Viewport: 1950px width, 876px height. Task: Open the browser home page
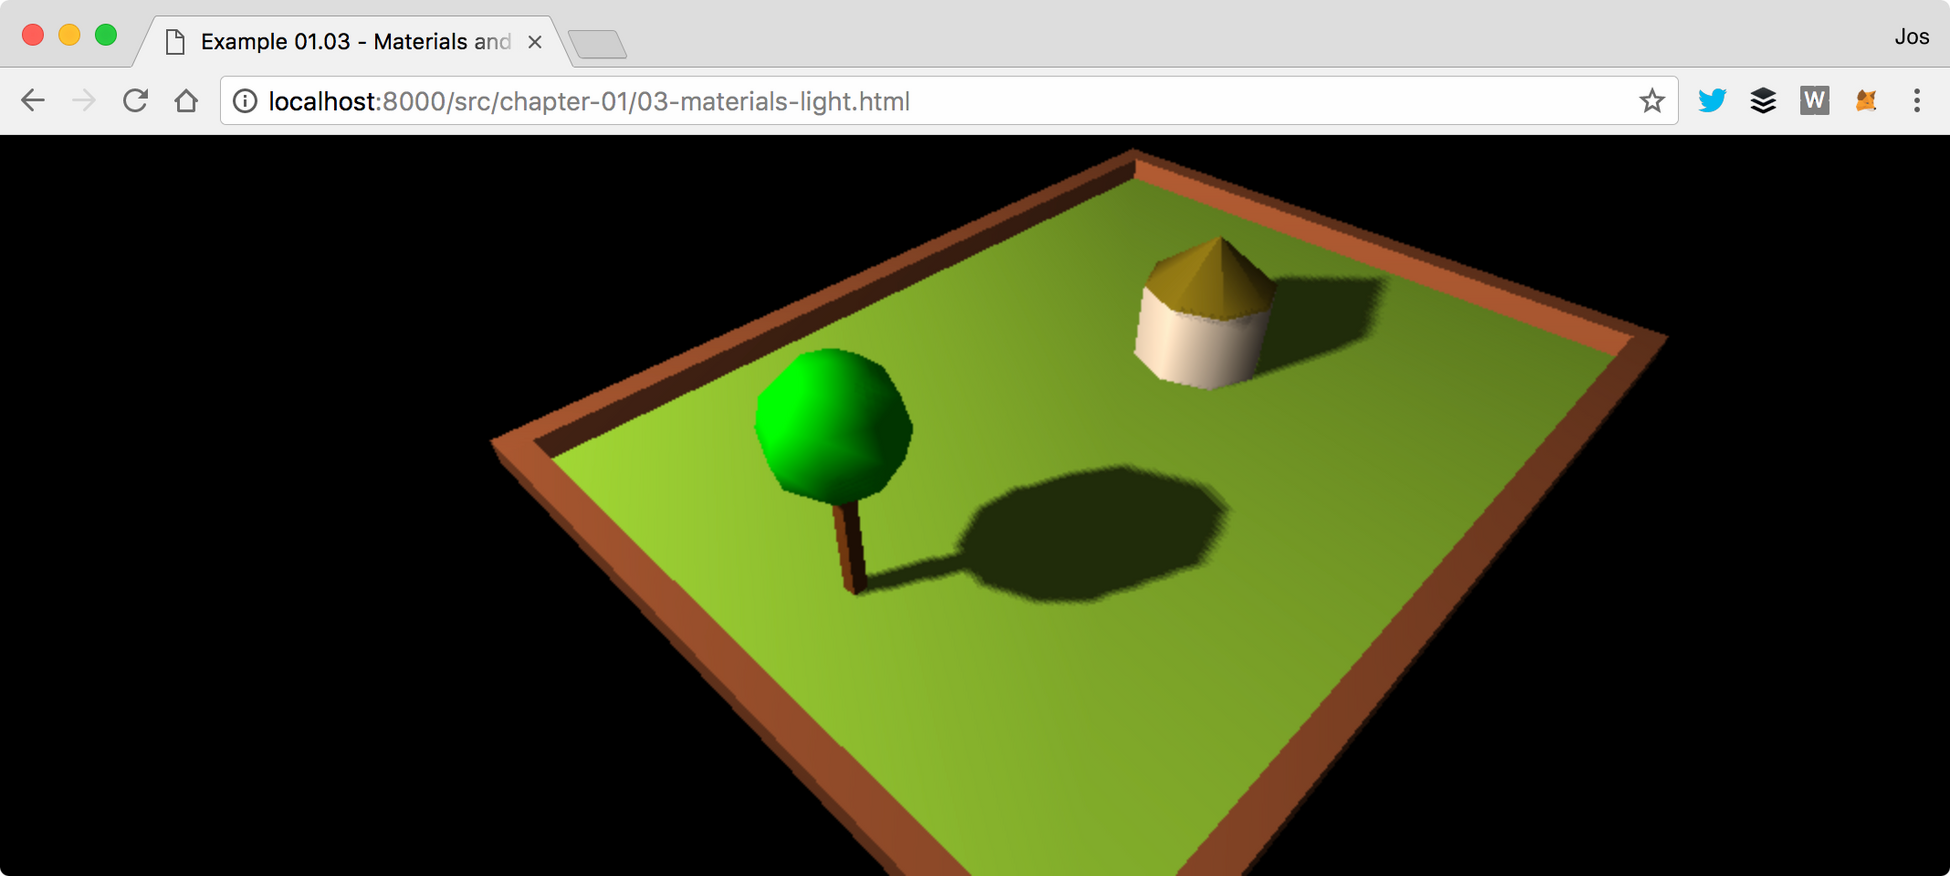coord(186,101)
